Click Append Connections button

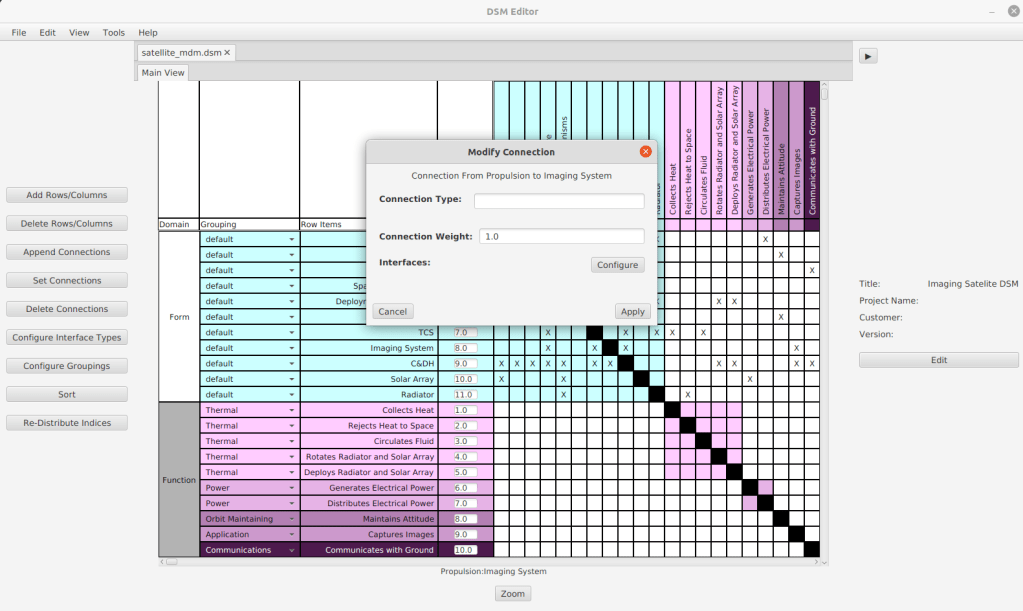click(x=67, y=252)
